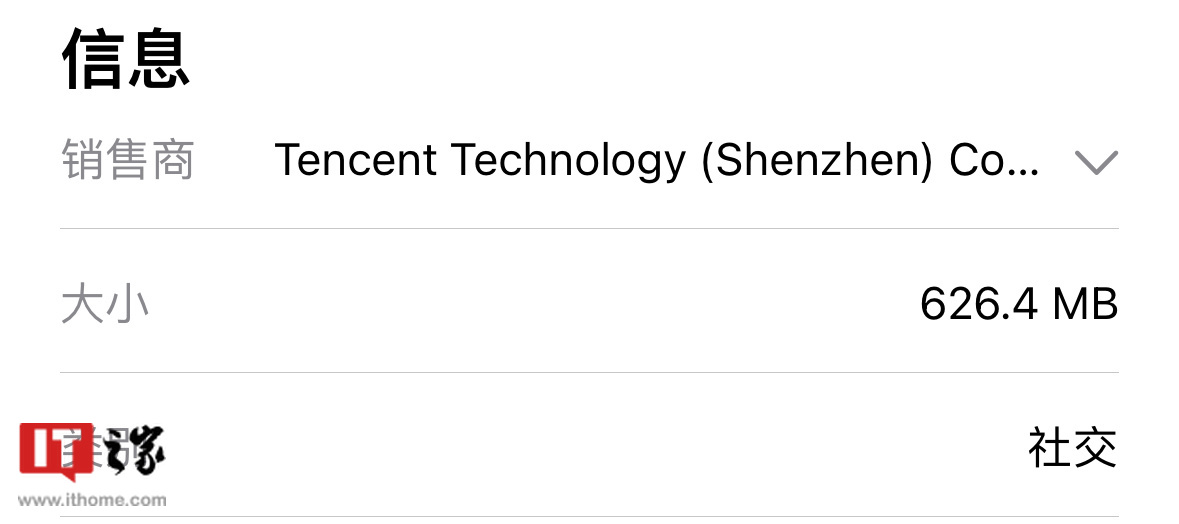Screen dimensions: 1179x524
Task: Click the divider below the 社交 row
Action: point(590,516)
